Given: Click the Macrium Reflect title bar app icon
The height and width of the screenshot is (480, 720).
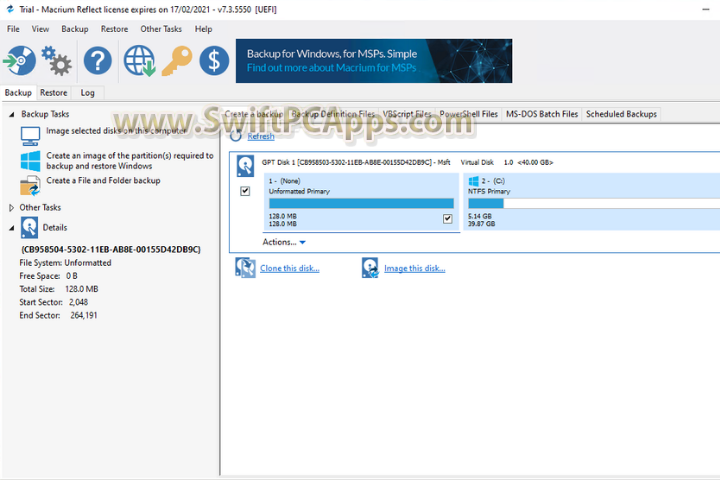Looking at the screenshot, I should point(10,9).
